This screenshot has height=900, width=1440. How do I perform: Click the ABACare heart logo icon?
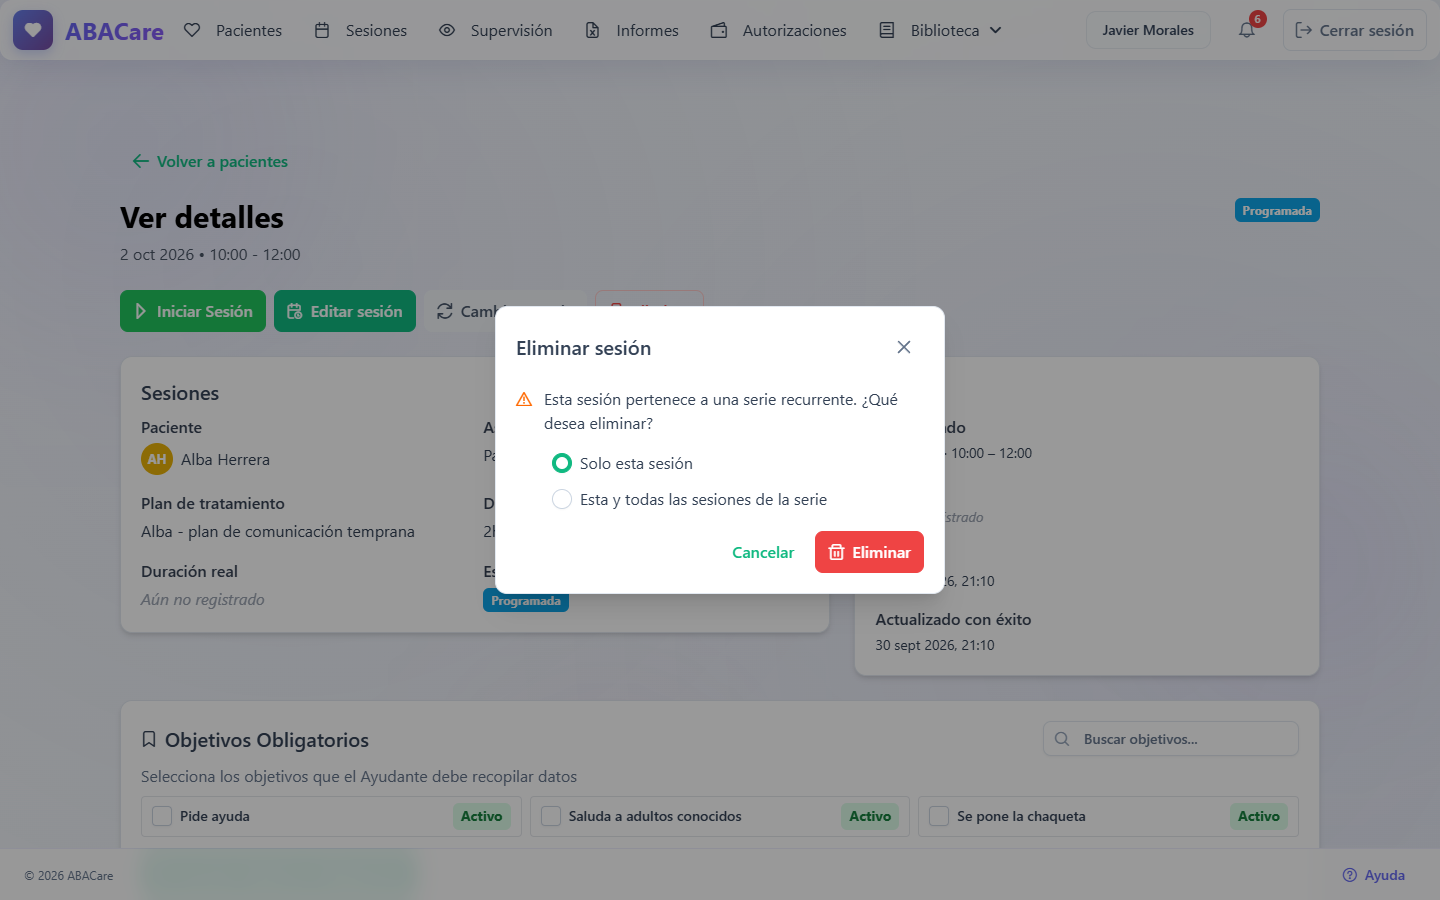[33, 30]
